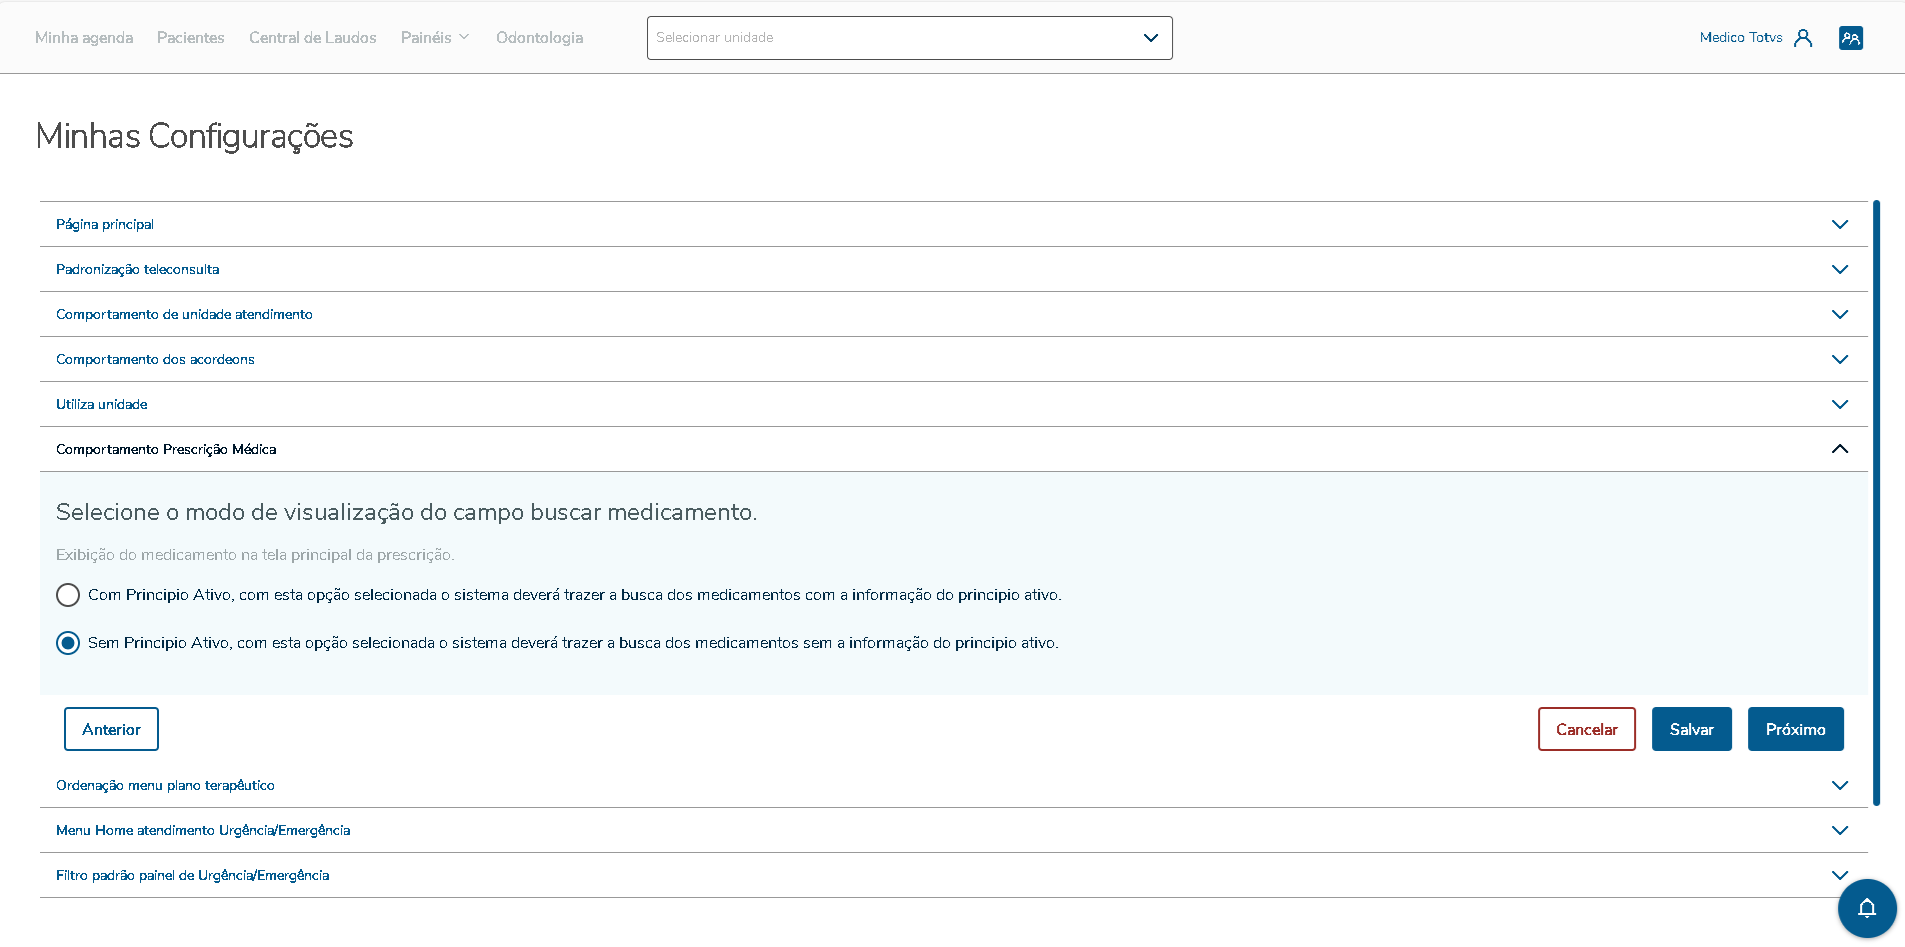This screenshot has width=1905, height=947.
Task: Open the Selecionar unidade dropdown
Action: [909, 38]
